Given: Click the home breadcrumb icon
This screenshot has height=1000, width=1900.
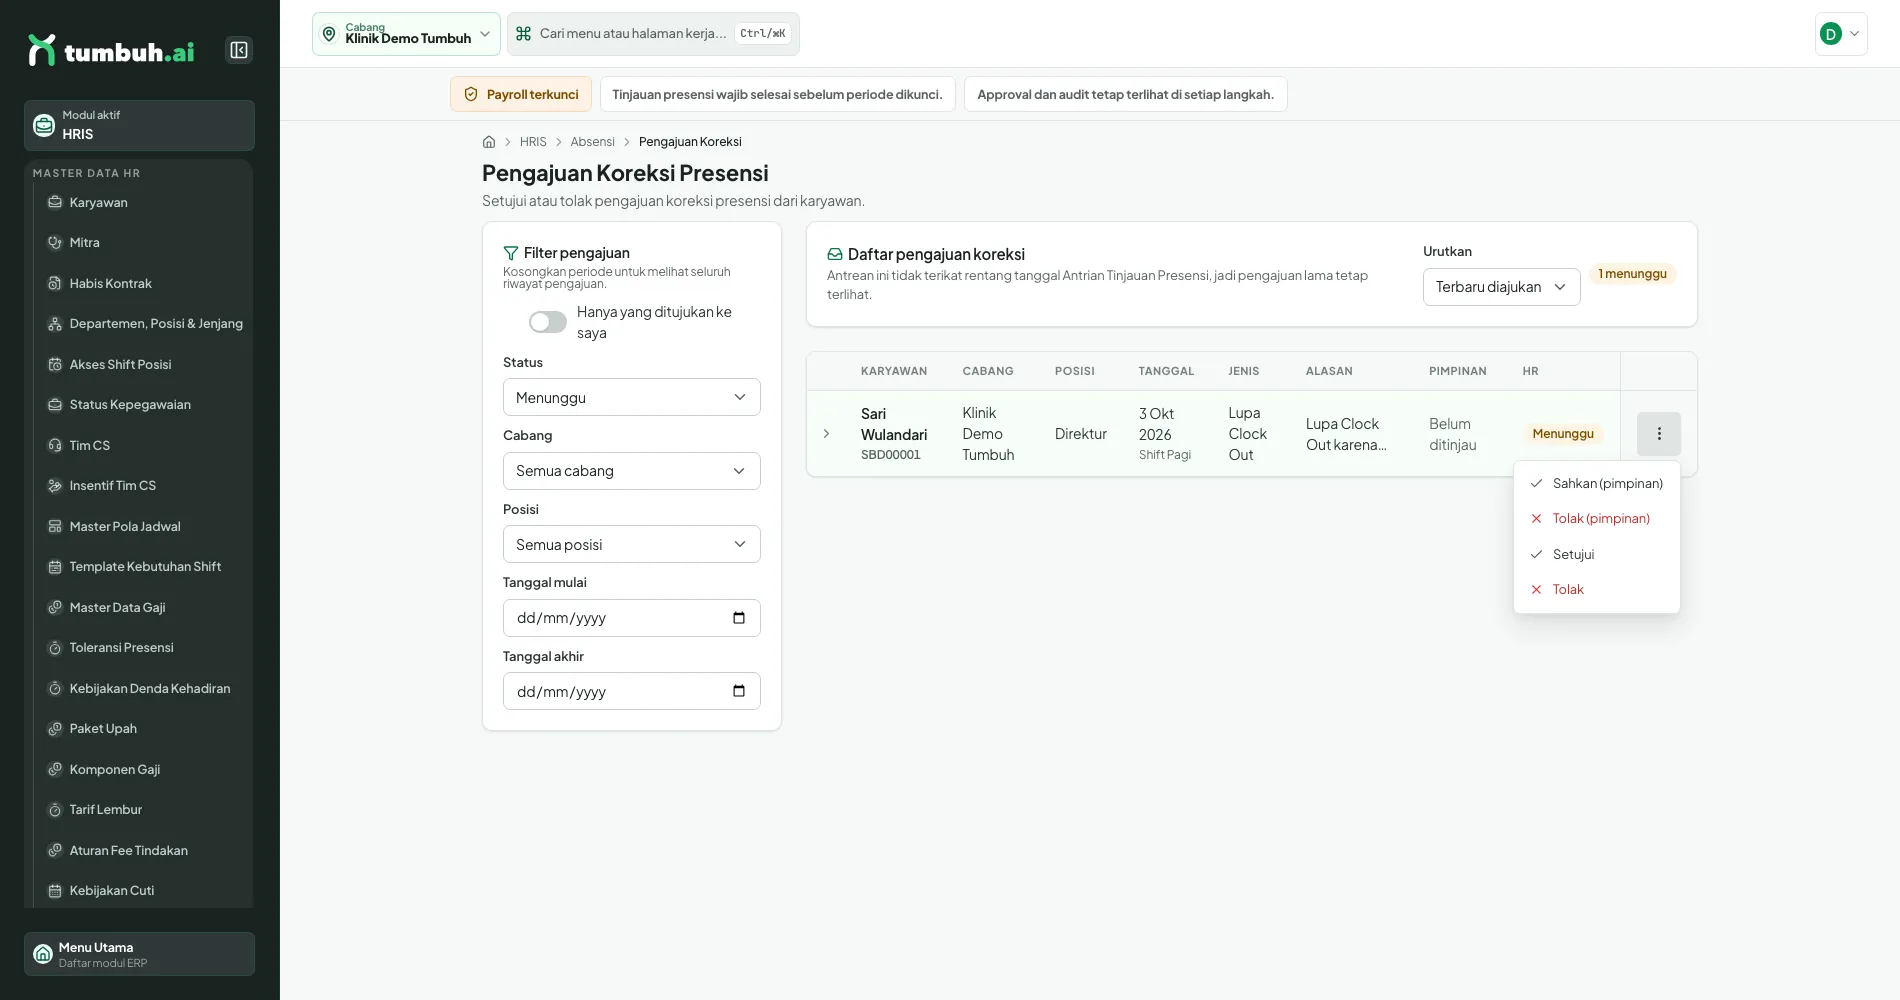Looking at the screenshot, I should (489, 142).
